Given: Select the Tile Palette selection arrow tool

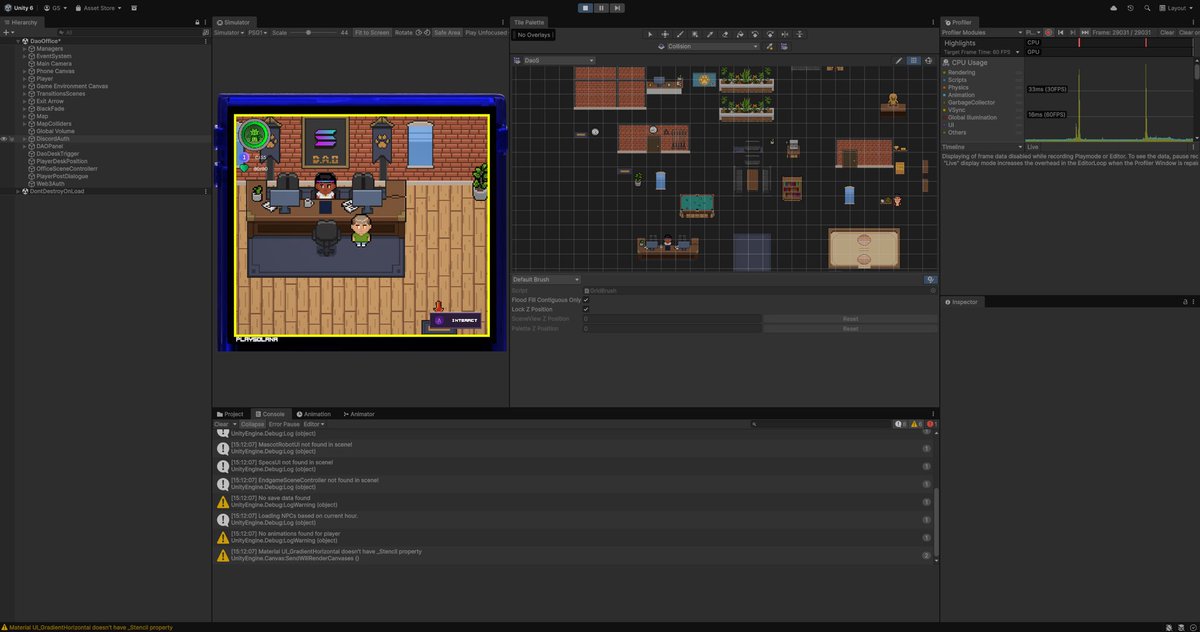Looking at the screenshot, I should click(650, 34).
